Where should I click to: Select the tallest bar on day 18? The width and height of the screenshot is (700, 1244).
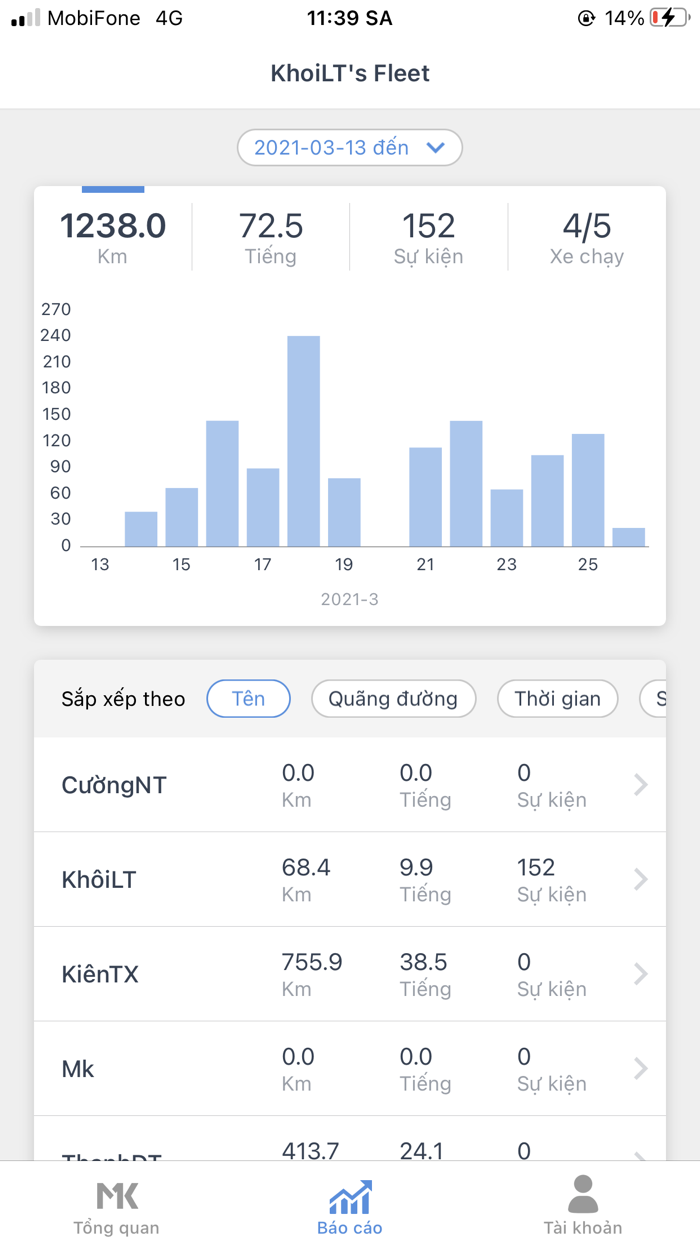[304, 441]
